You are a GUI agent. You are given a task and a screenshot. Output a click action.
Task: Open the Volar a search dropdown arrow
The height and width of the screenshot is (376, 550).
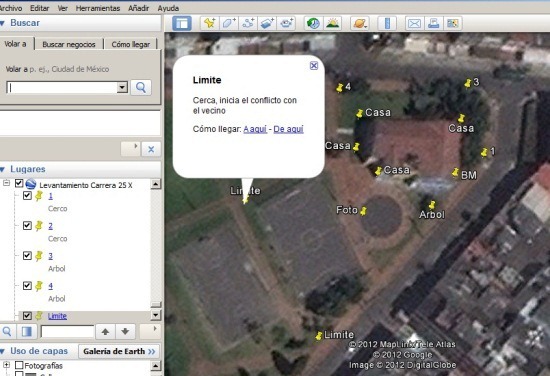pos(122,87)
